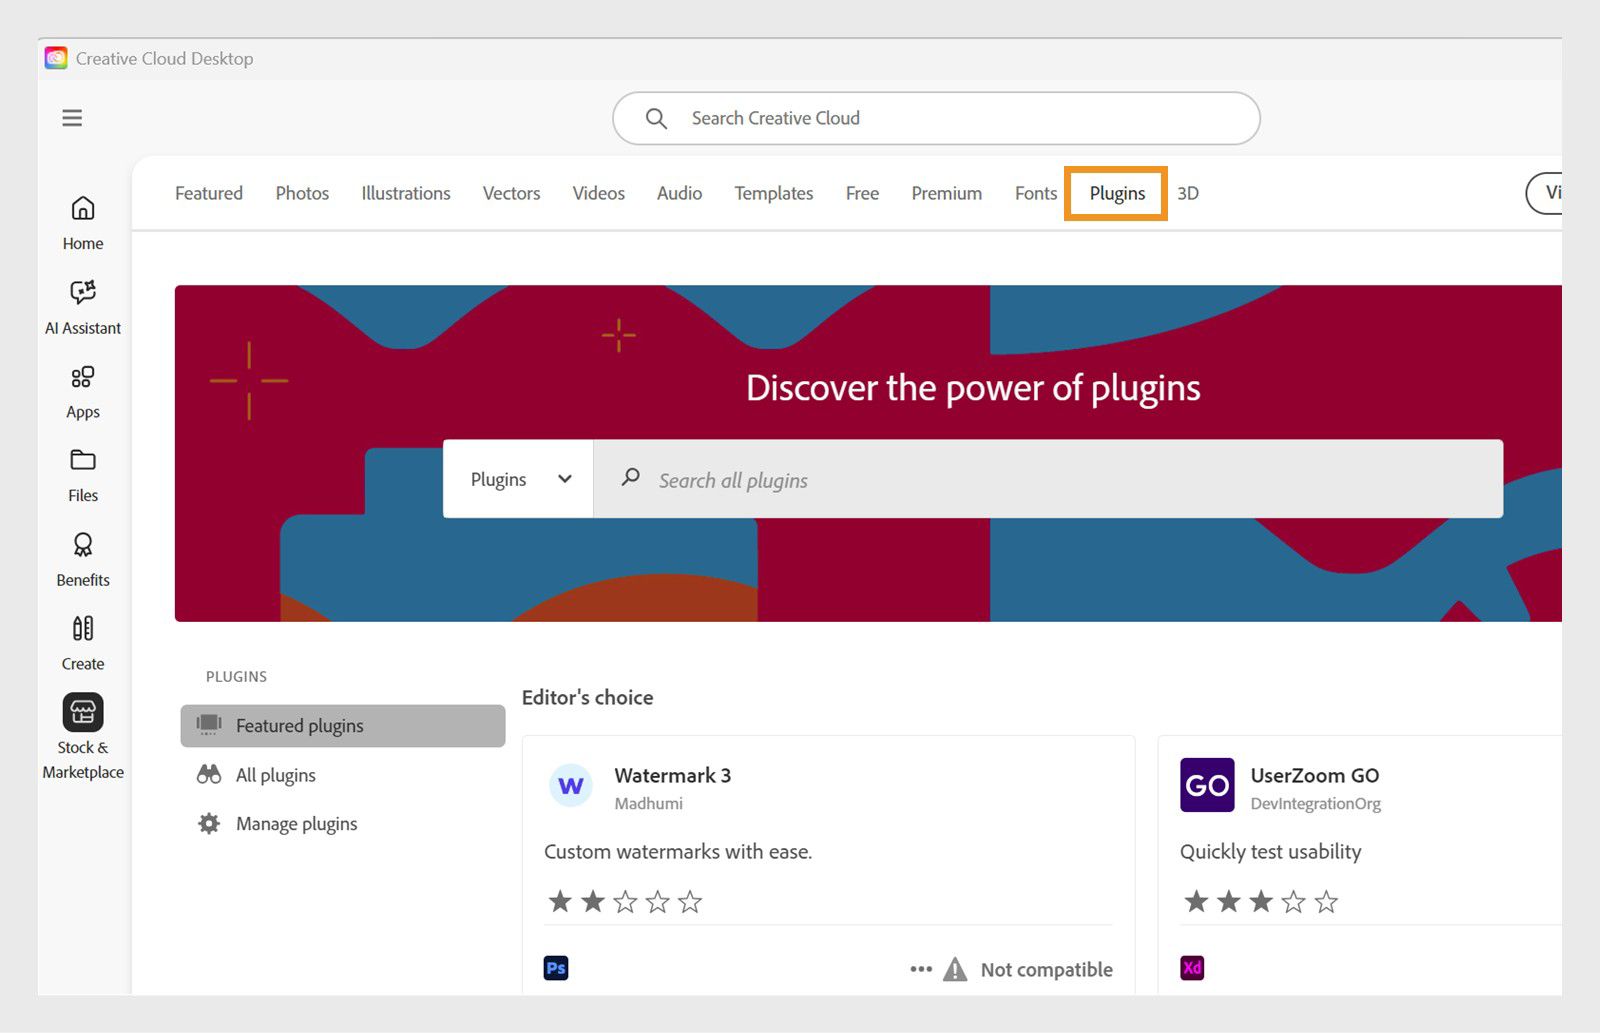
Task: Open the Apps section icon
Action: pos(83,377)
